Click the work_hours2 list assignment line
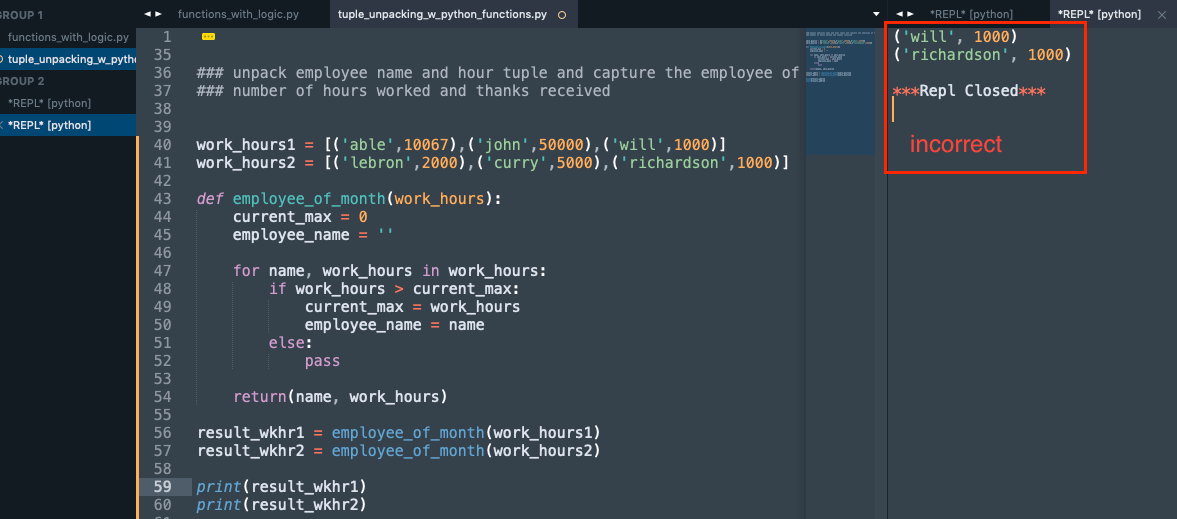The image size is (1177, 519). point(492,162)
